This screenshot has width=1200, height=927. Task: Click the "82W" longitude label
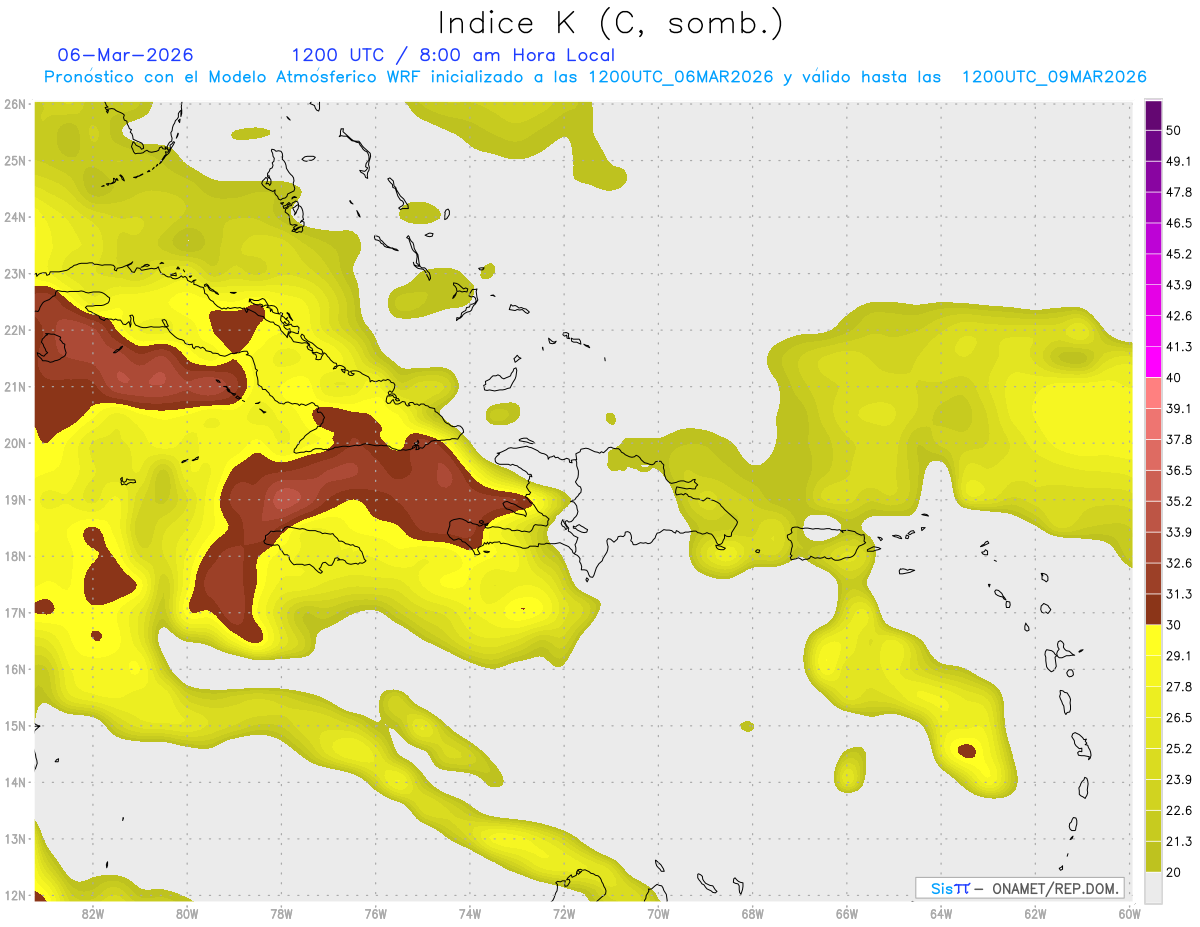93,914
